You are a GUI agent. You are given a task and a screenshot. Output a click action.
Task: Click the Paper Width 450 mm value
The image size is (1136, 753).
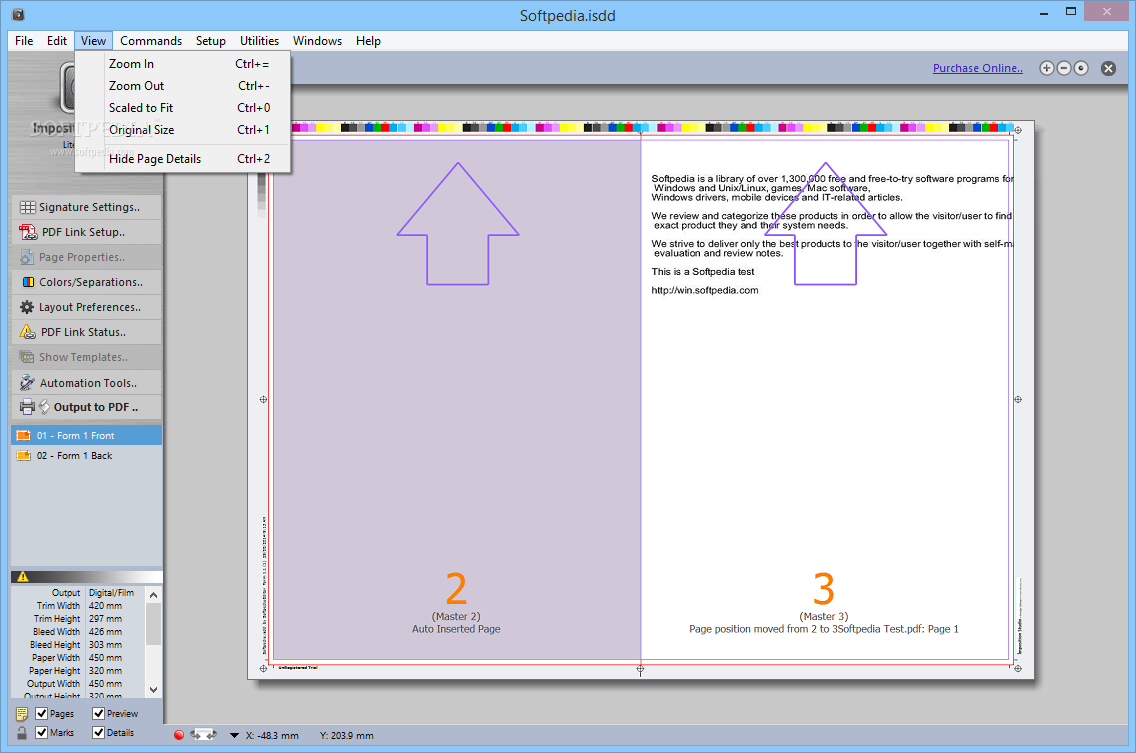click(106, 658)
